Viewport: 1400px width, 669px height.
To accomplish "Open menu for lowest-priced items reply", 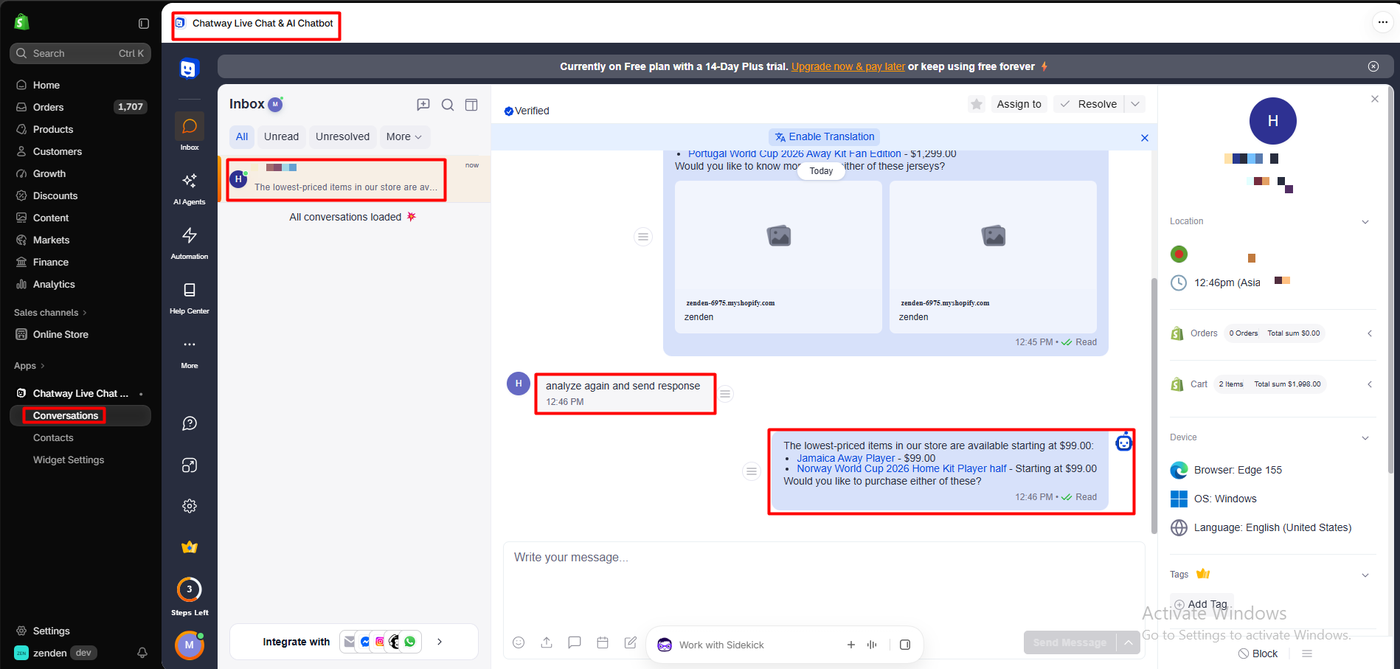I will 752,472.
